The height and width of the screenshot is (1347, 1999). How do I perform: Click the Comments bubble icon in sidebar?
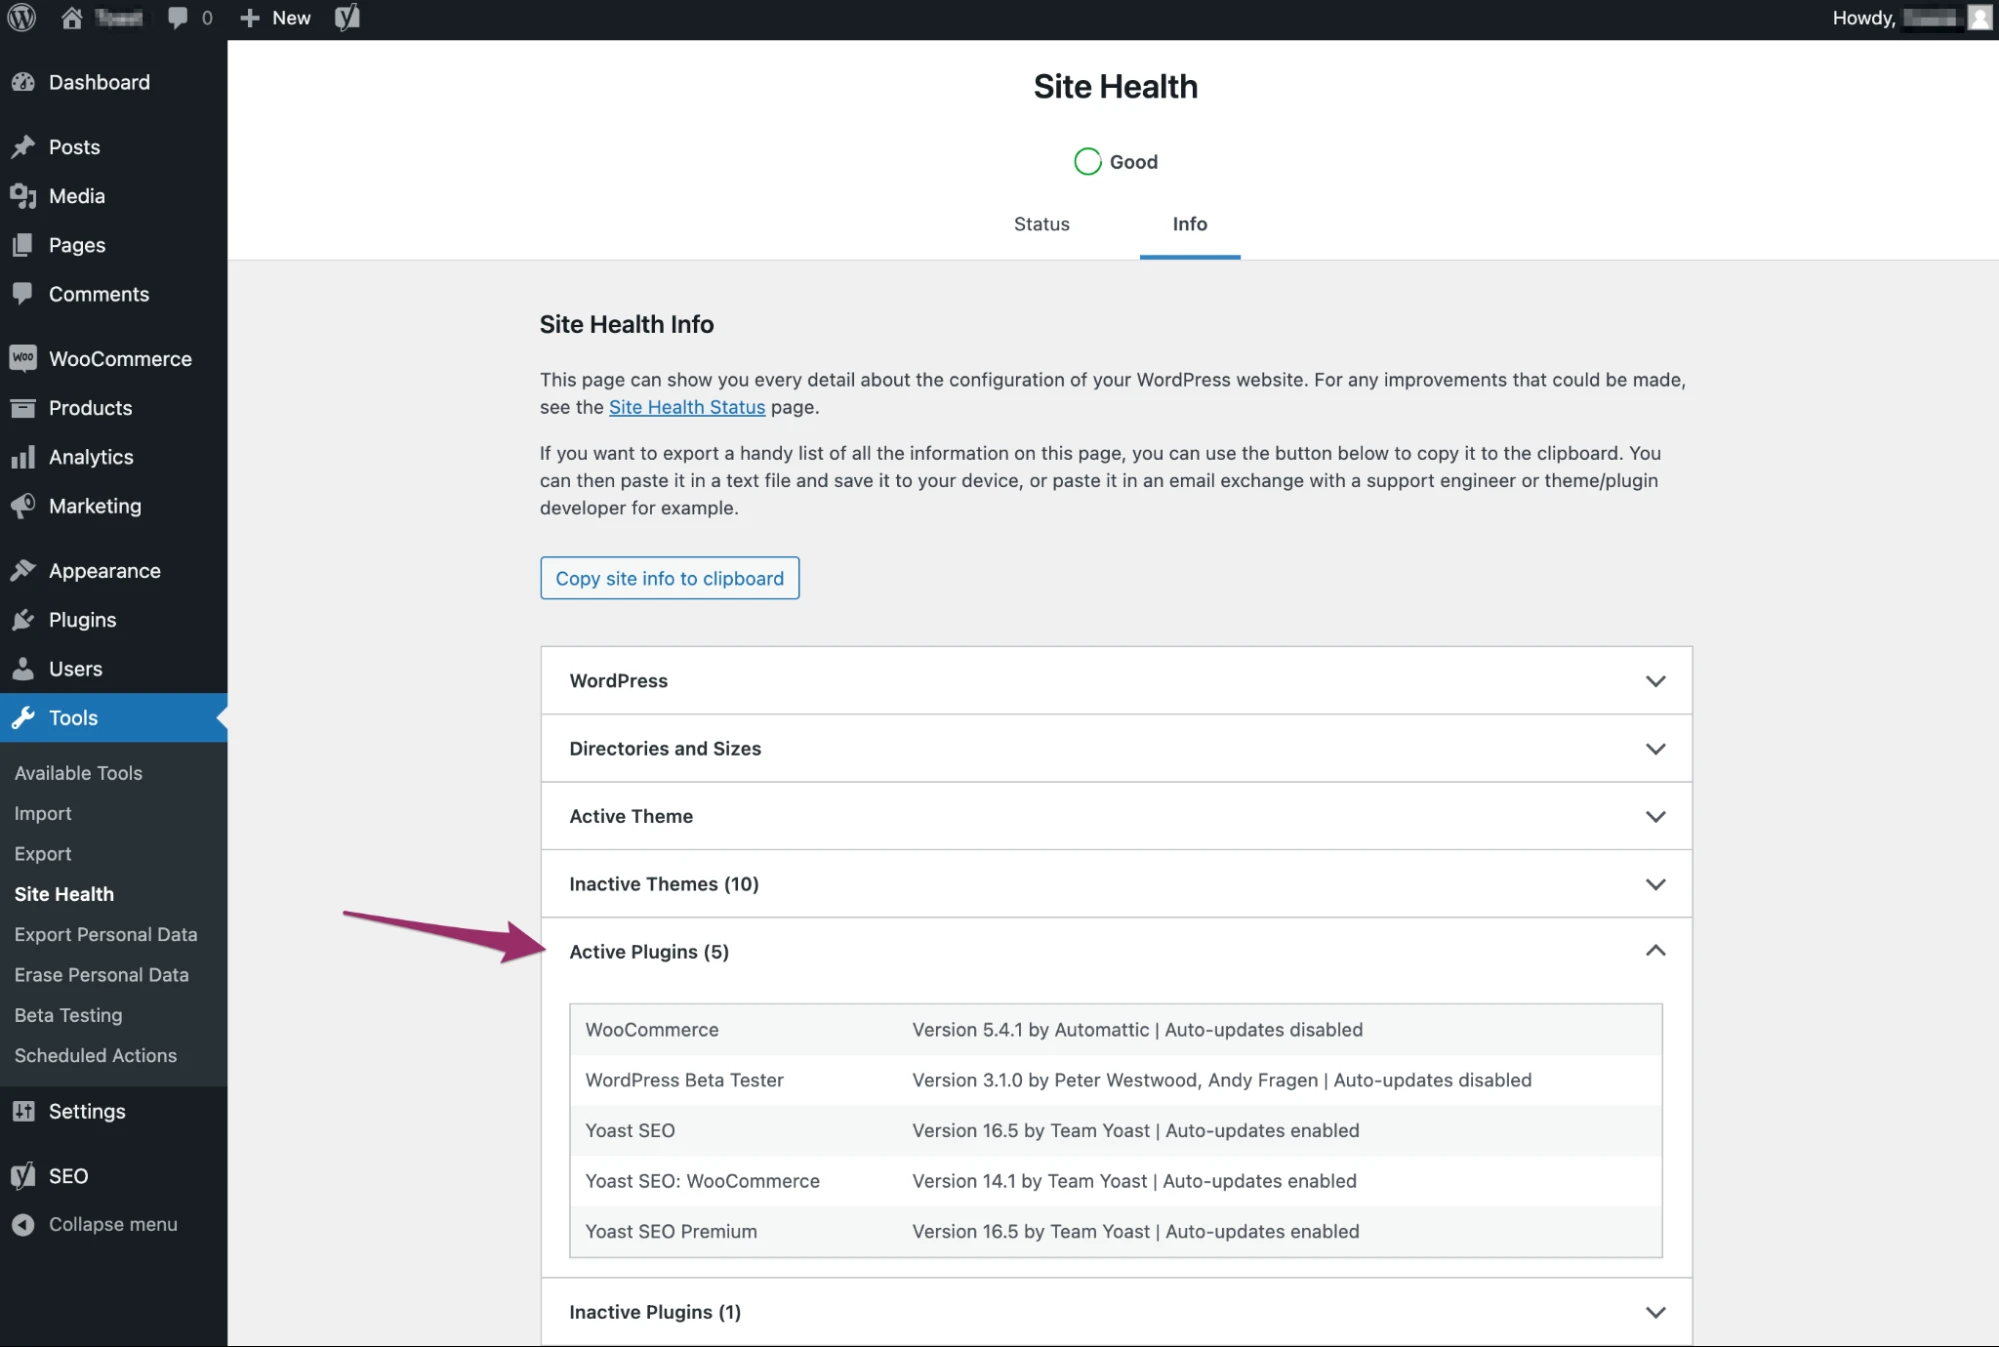[23, 294]
